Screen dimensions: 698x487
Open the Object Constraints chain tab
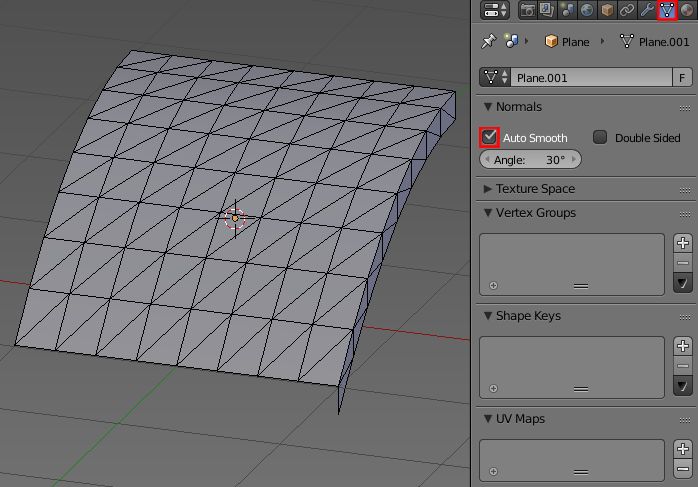(x=627, y=10)
